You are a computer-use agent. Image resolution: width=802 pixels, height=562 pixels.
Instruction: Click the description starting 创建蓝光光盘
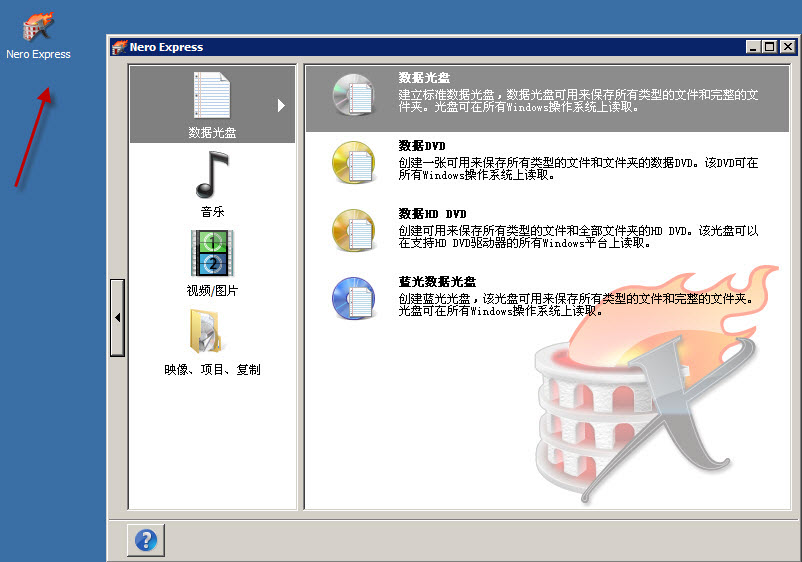pyautogui.click(x=575, y=305)
